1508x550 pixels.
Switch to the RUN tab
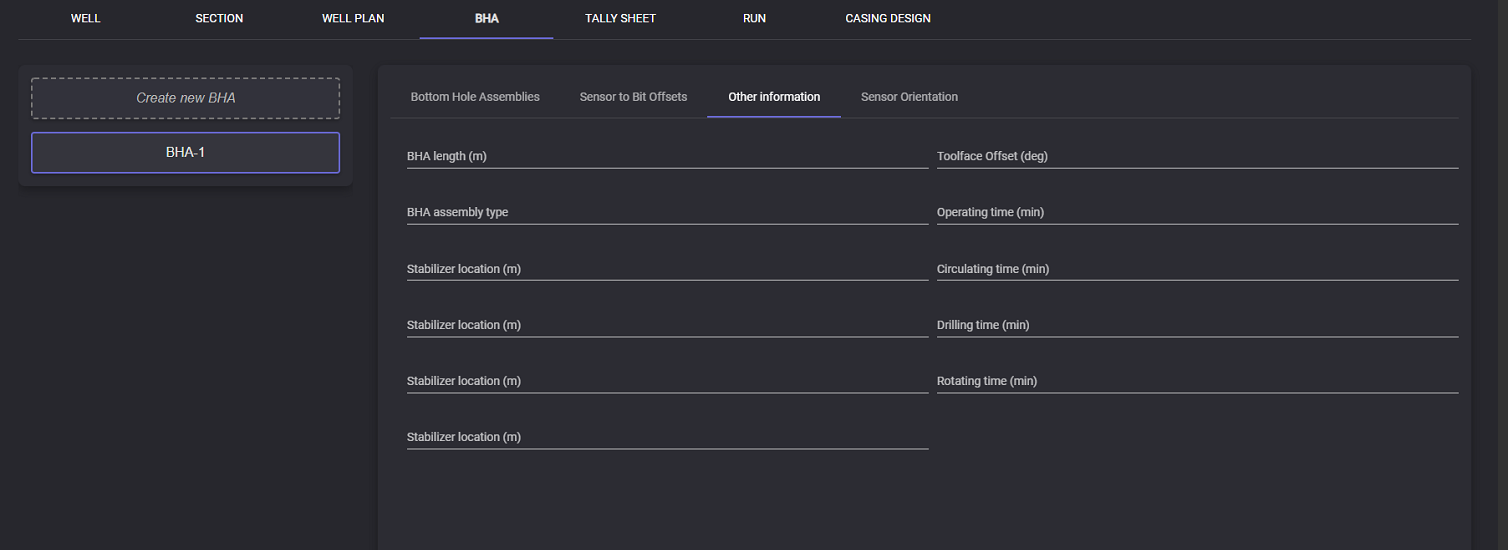pyautogui.click(x=754, y=18)
